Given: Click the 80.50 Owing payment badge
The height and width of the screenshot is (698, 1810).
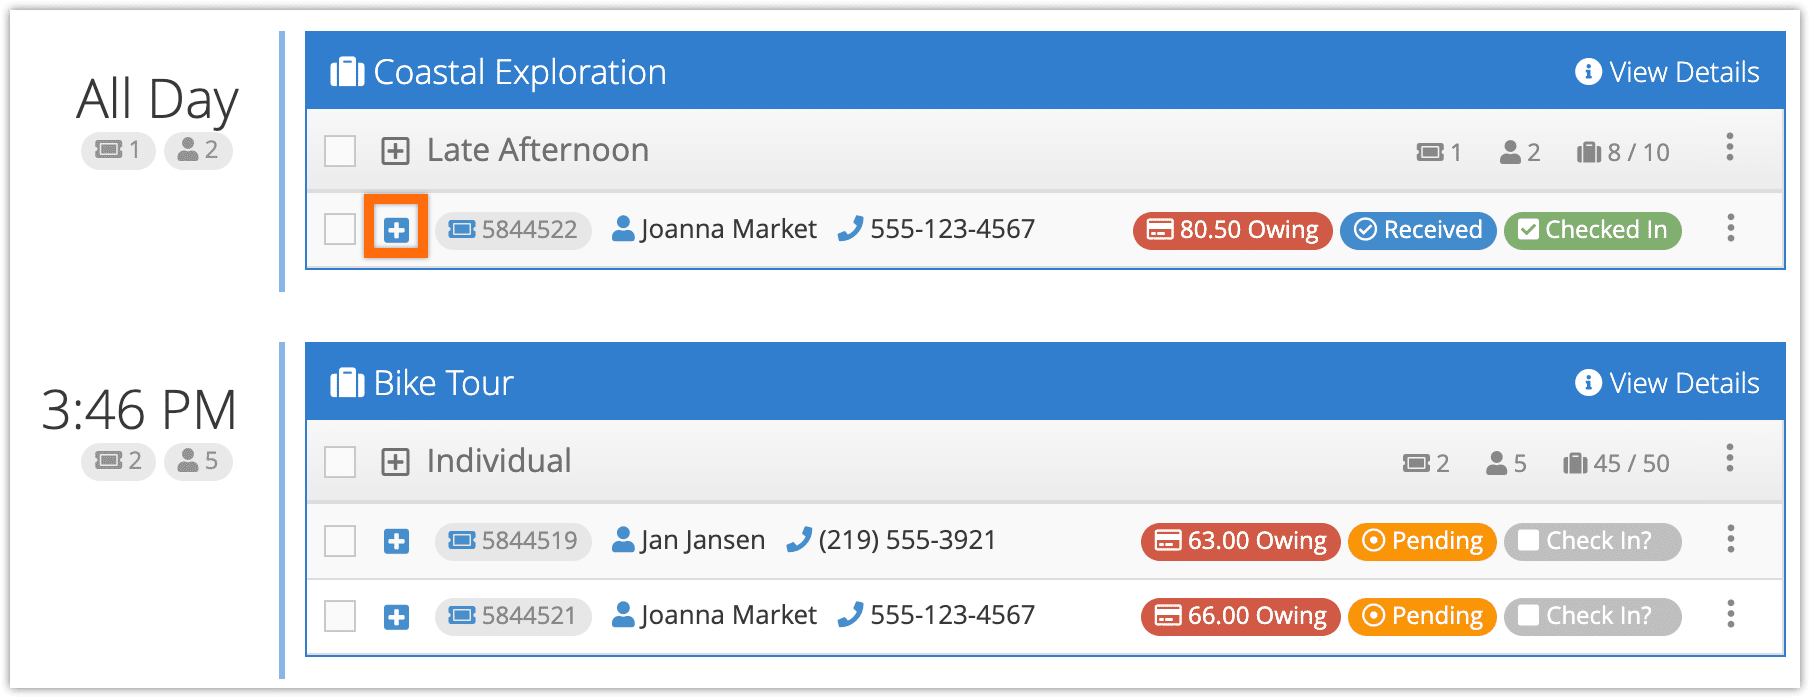Looking at the screenshot, I should (x=1232, y=230).
